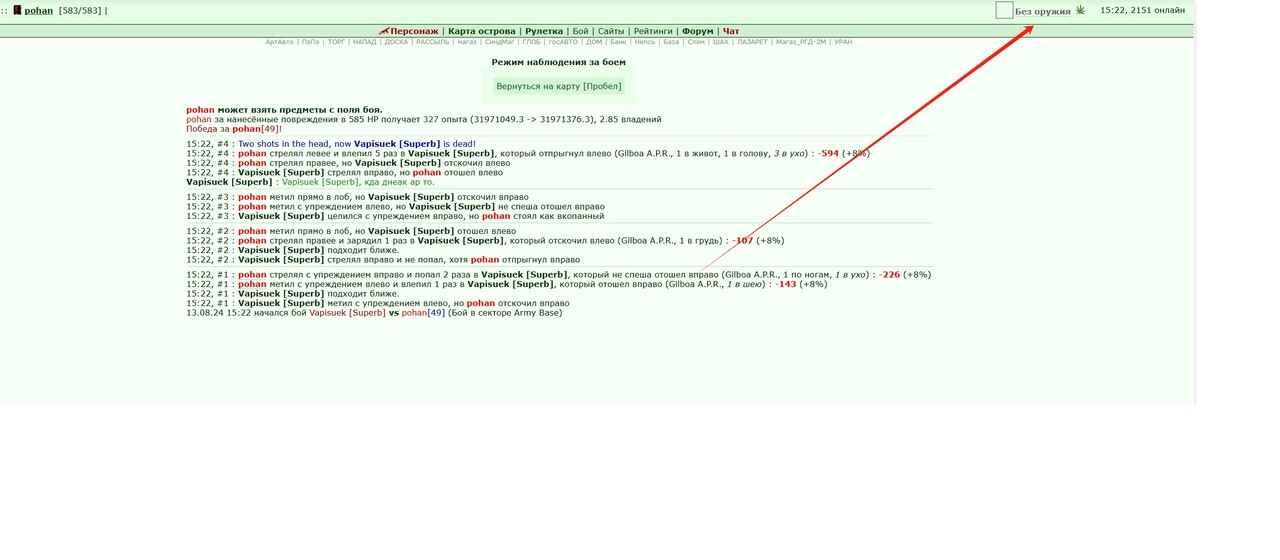
Task: Click the '-107' damage value
Action: pos(742,241)
